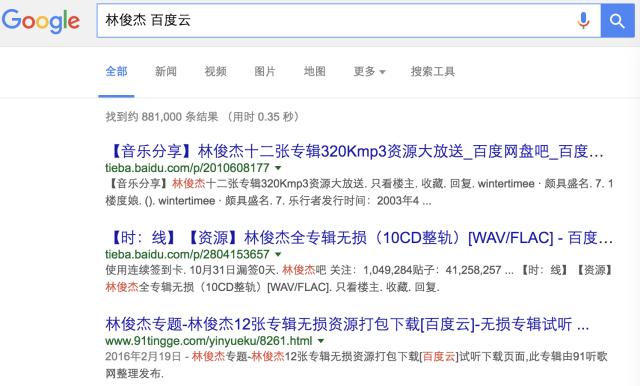Expand arrow next to tieba.baidu.com/p/2804153657
This screenshot has height=386, width=640.
(278, 254)
